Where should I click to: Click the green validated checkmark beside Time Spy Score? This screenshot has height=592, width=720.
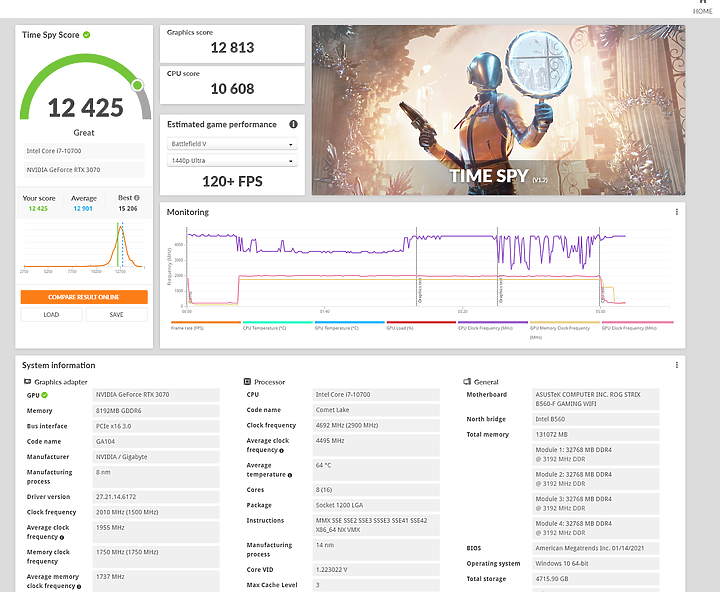point(87,34)
